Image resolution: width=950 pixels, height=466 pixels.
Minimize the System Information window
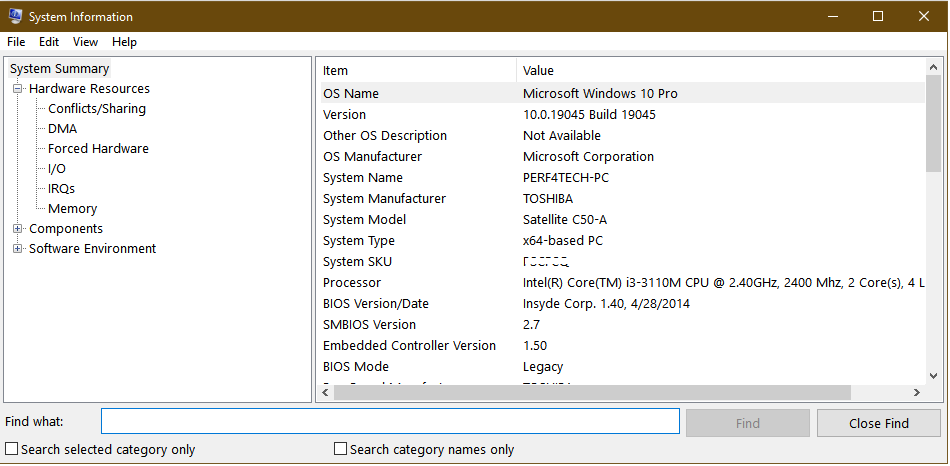(x=832, y=16)
